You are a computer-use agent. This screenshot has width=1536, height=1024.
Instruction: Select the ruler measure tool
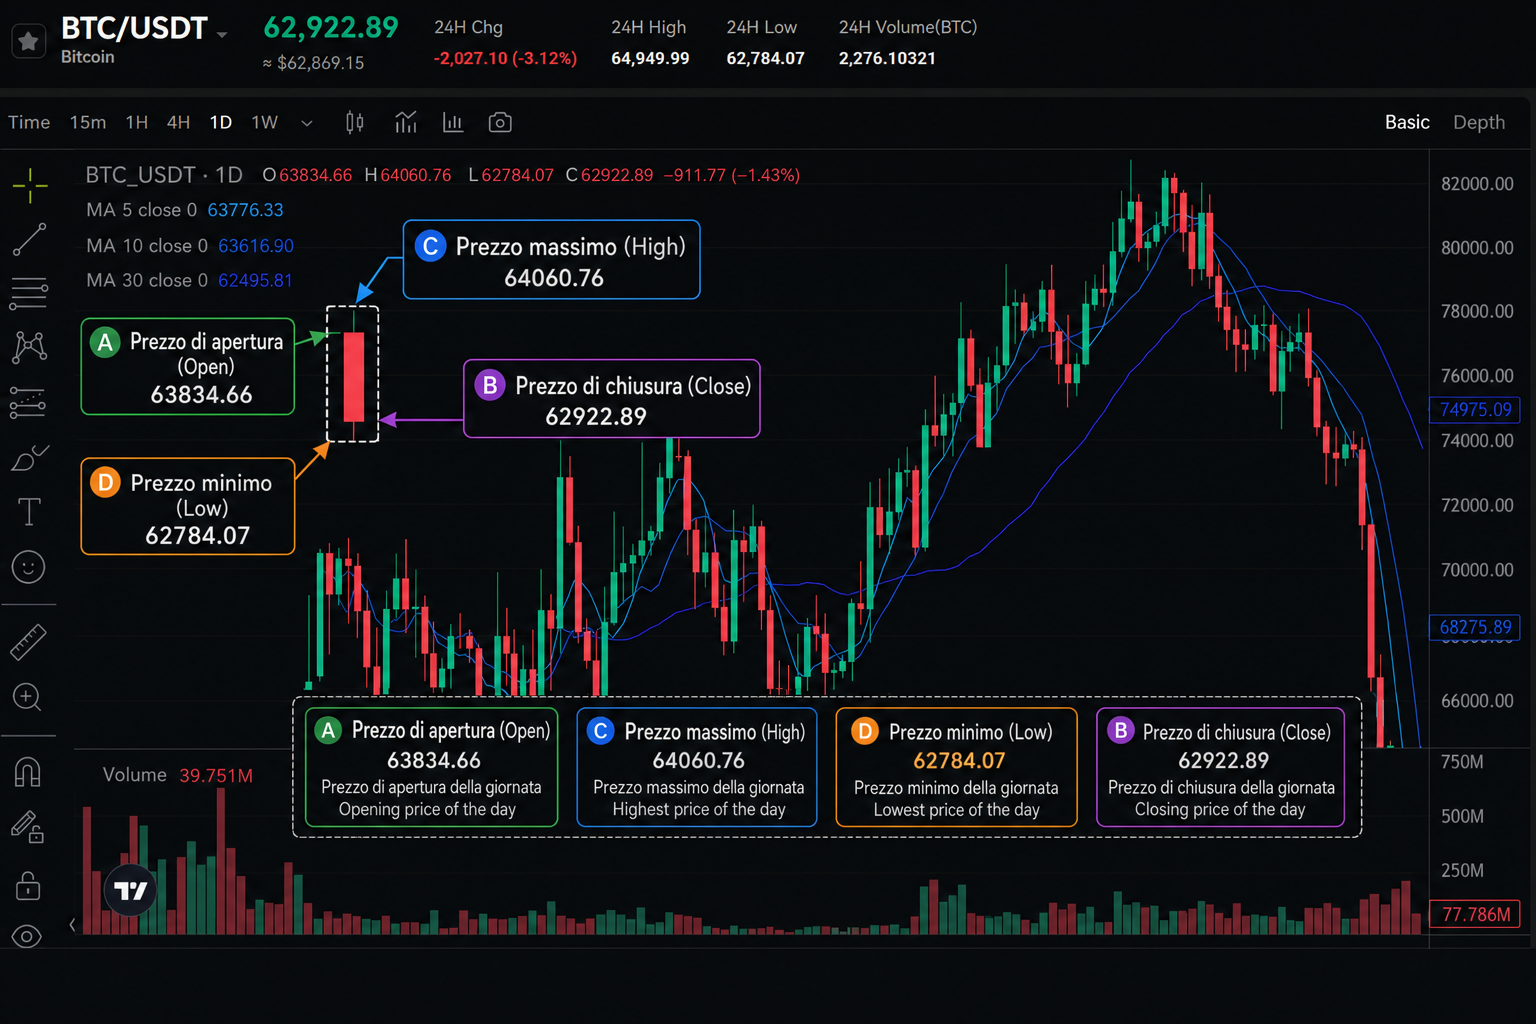[28, 642]
